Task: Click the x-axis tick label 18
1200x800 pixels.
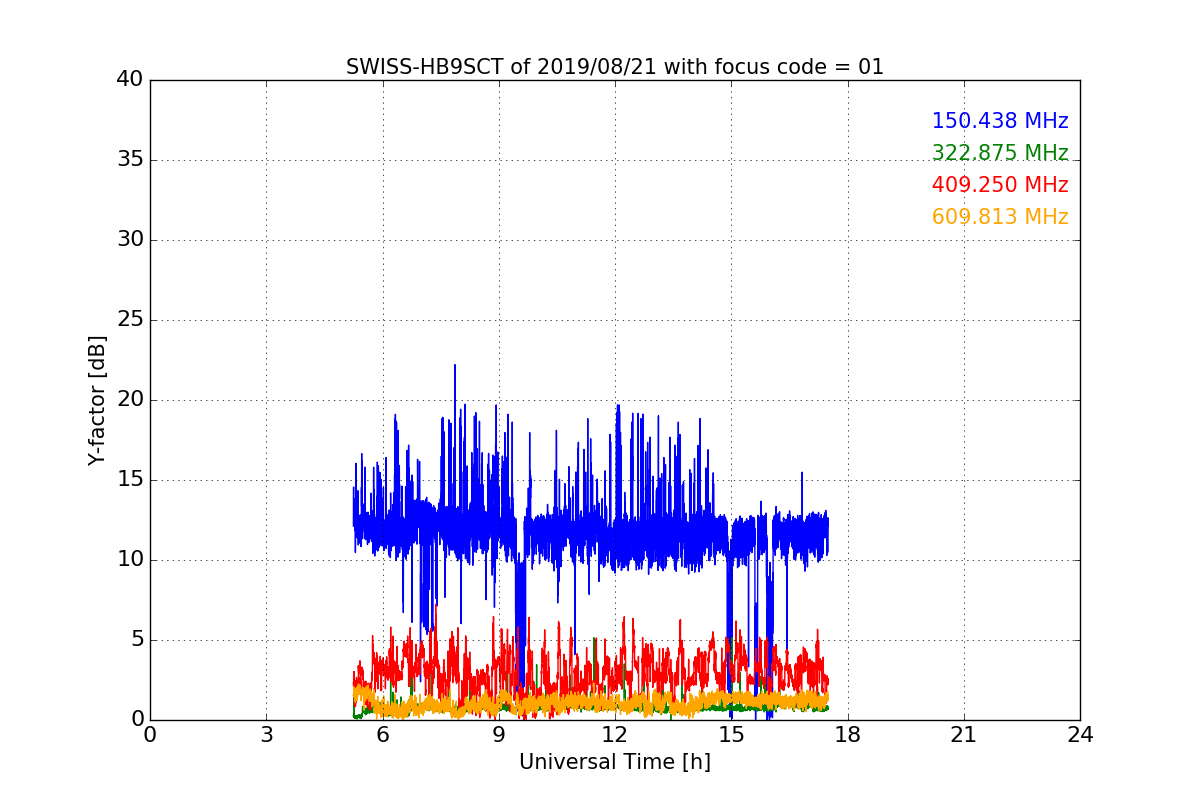Action: pos(848,735)
